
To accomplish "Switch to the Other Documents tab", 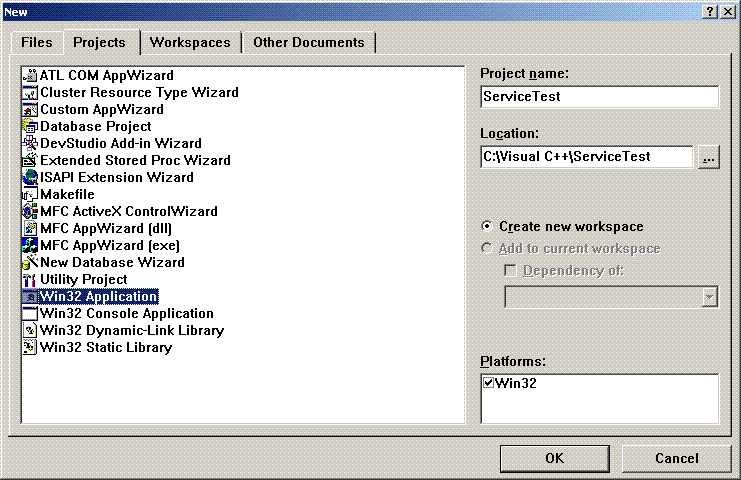I will 309,43.
